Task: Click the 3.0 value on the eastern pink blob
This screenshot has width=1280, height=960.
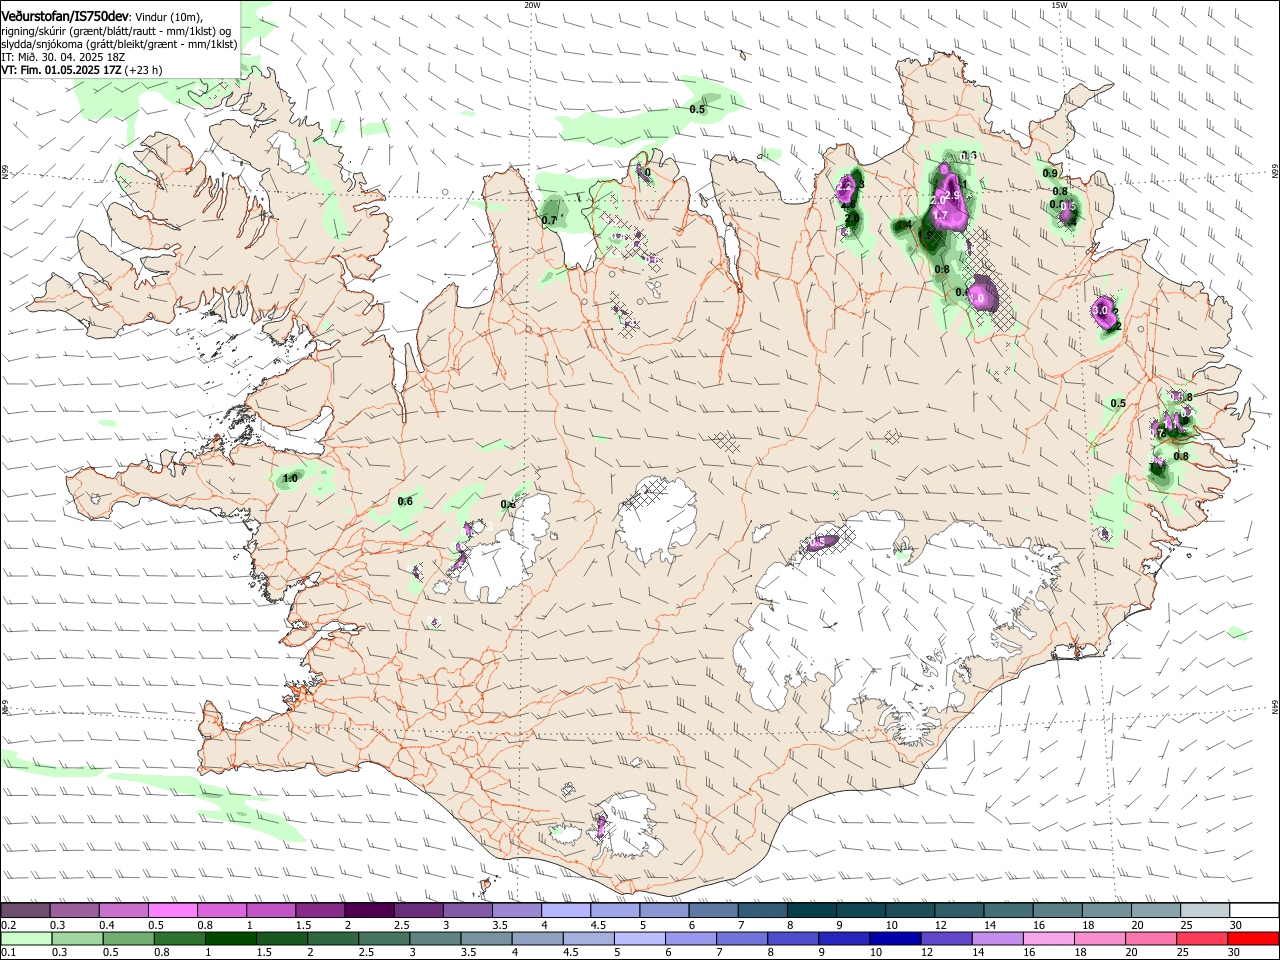Action: pos(1100,311)
